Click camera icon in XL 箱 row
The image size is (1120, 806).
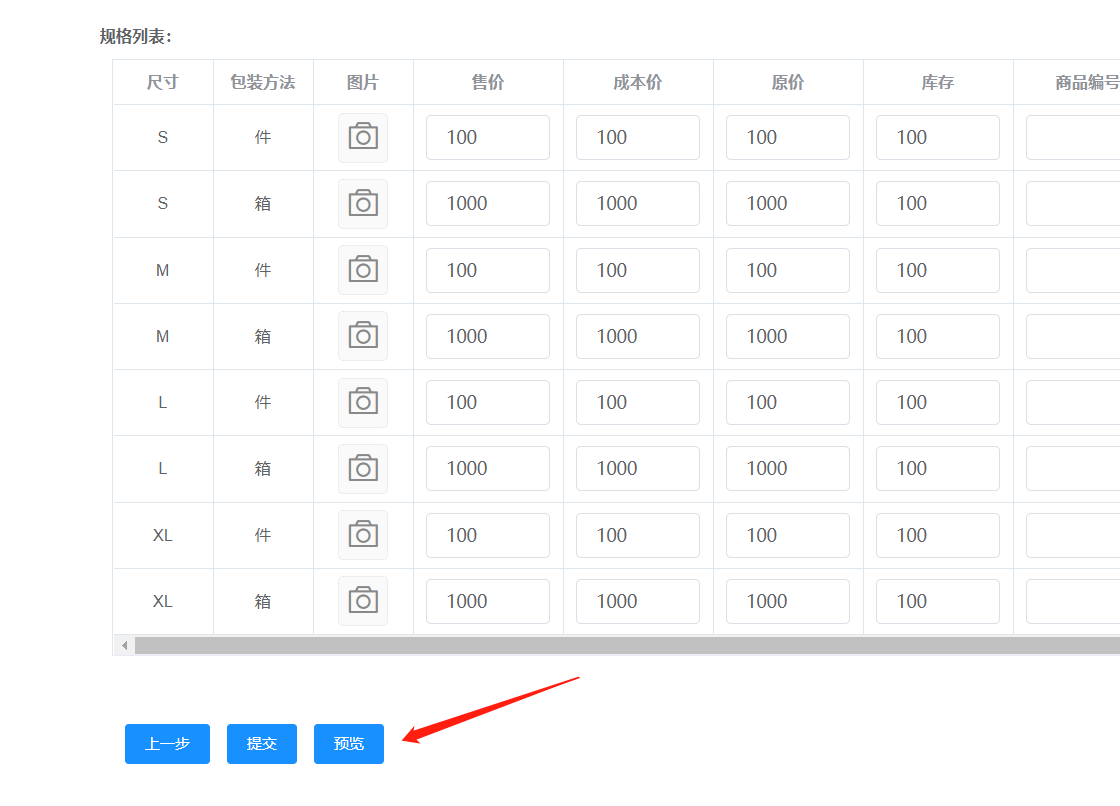(x=363, y=601)
